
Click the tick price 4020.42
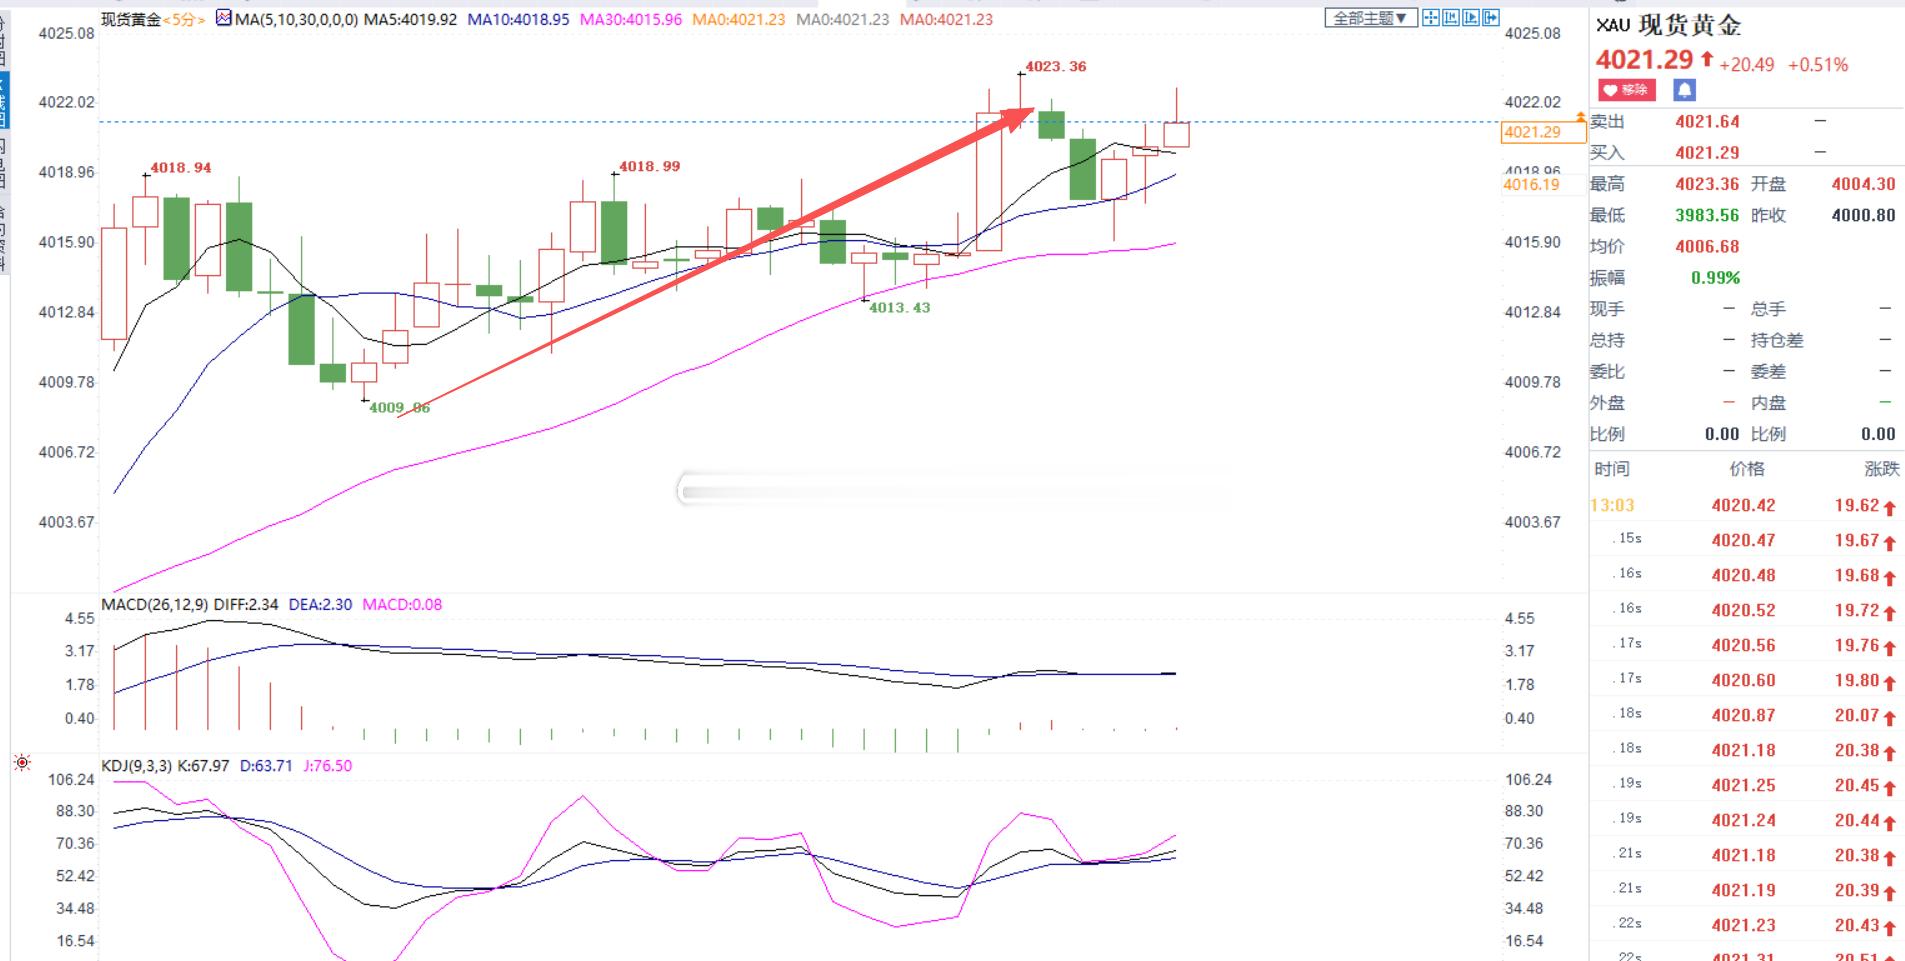pyautogui.click(x=1743, y=506)
